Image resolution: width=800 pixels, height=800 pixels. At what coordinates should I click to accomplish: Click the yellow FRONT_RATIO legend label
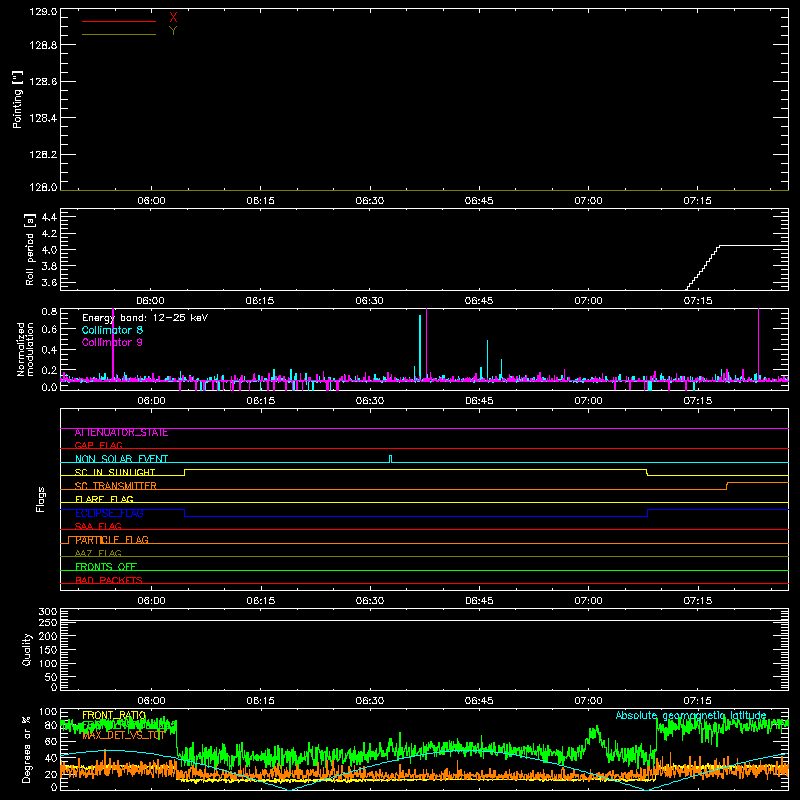tap(114, 715)
